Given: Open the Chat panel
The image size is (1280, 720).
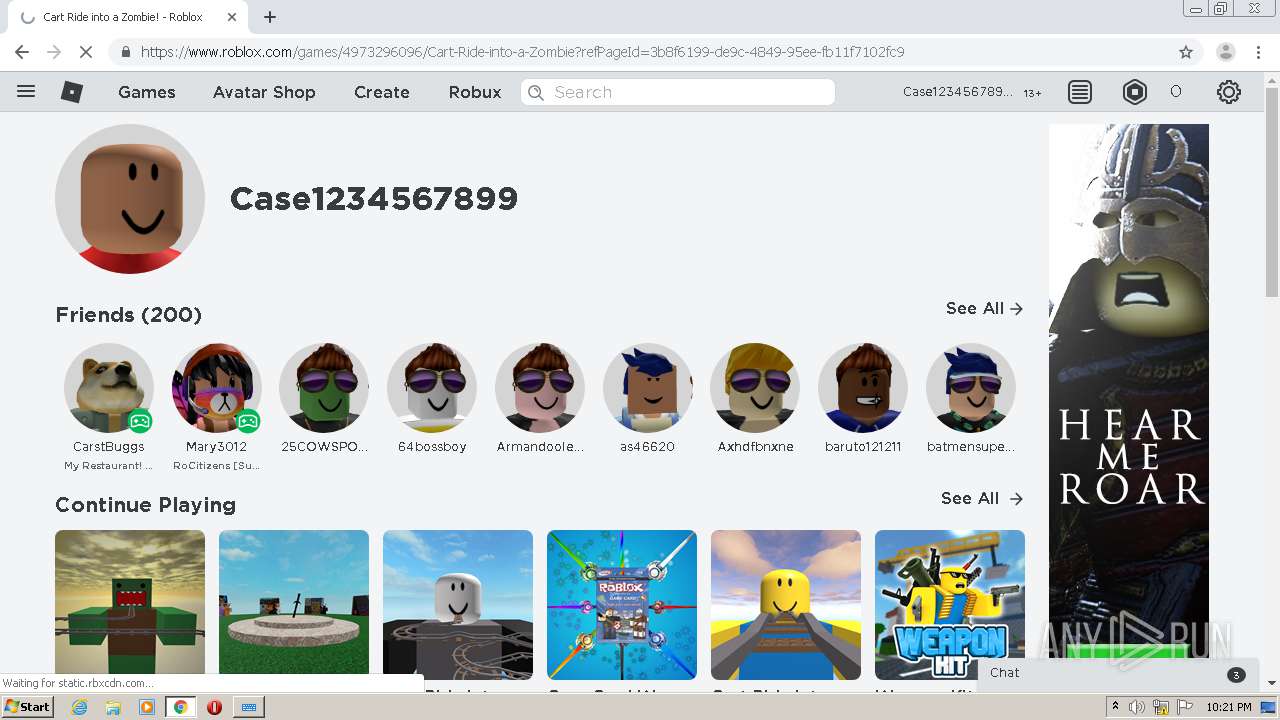Looking at the screenshot, I should 1116,673.
